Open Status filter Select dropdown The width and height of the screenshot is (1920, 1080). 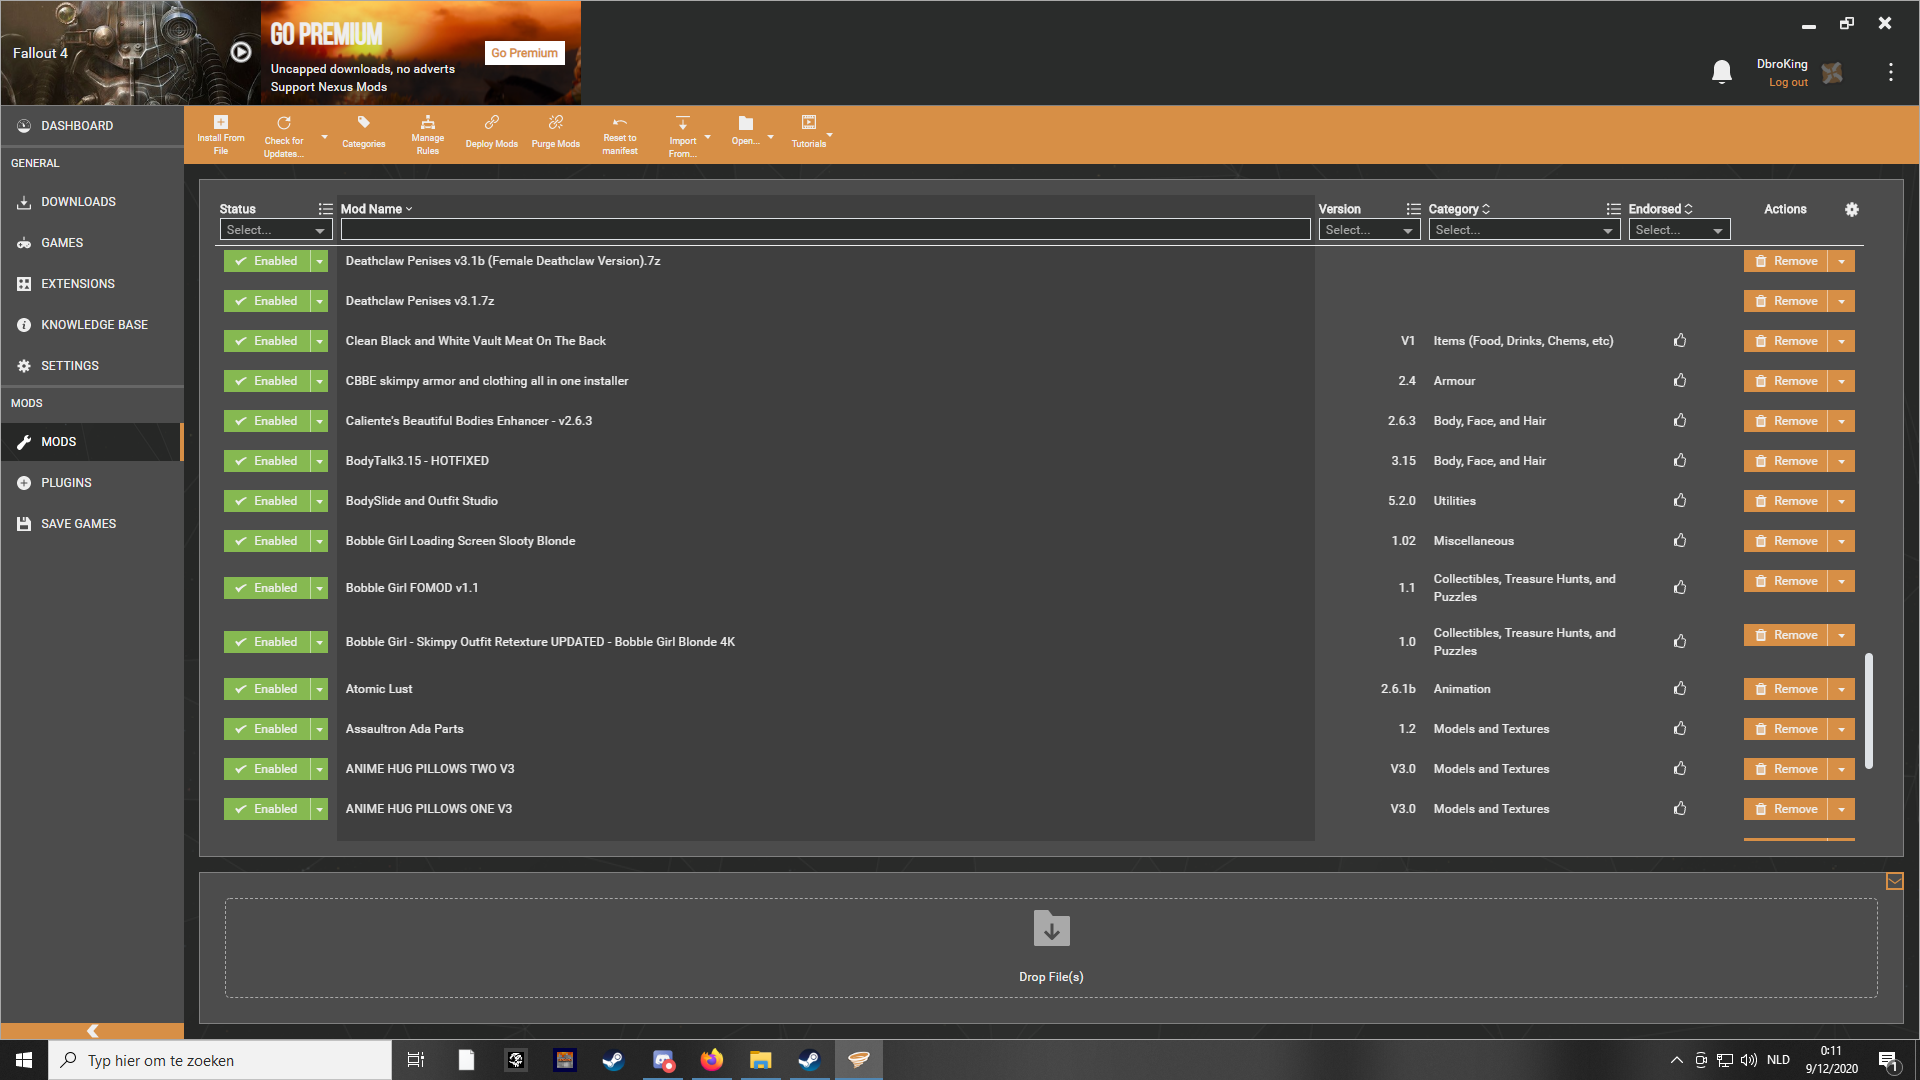pos(276,230)
